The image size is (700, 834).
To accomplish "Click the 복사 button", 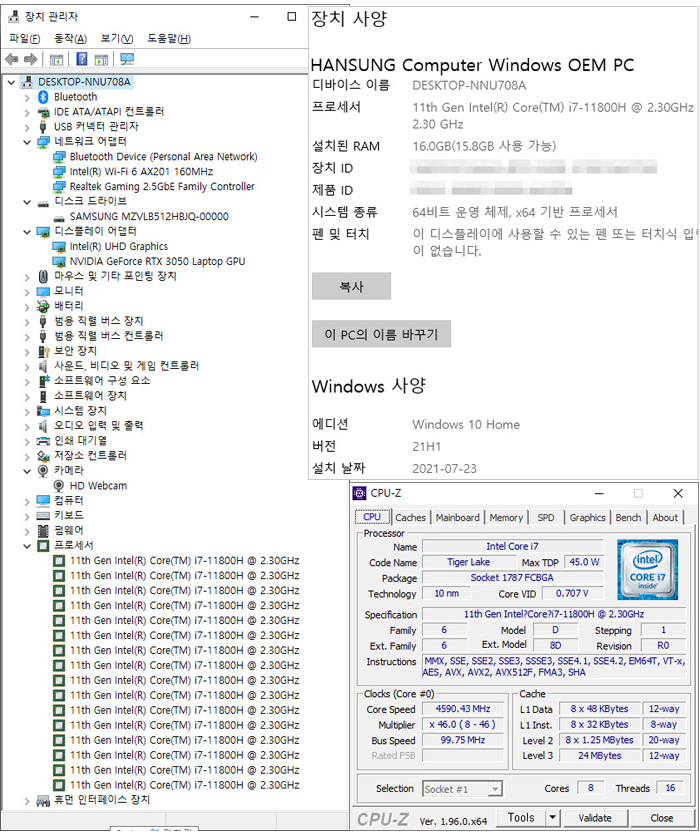I will (x=351, y=286).
